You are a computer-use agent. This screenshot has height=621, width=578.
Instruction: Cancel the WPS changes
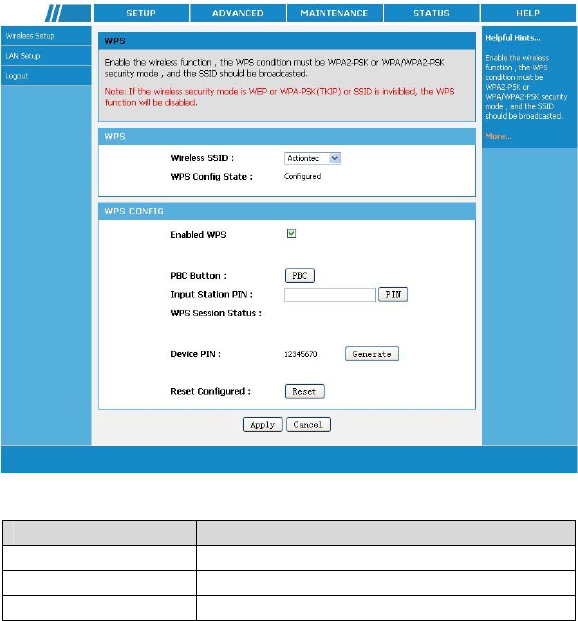(x=308, y=425)
